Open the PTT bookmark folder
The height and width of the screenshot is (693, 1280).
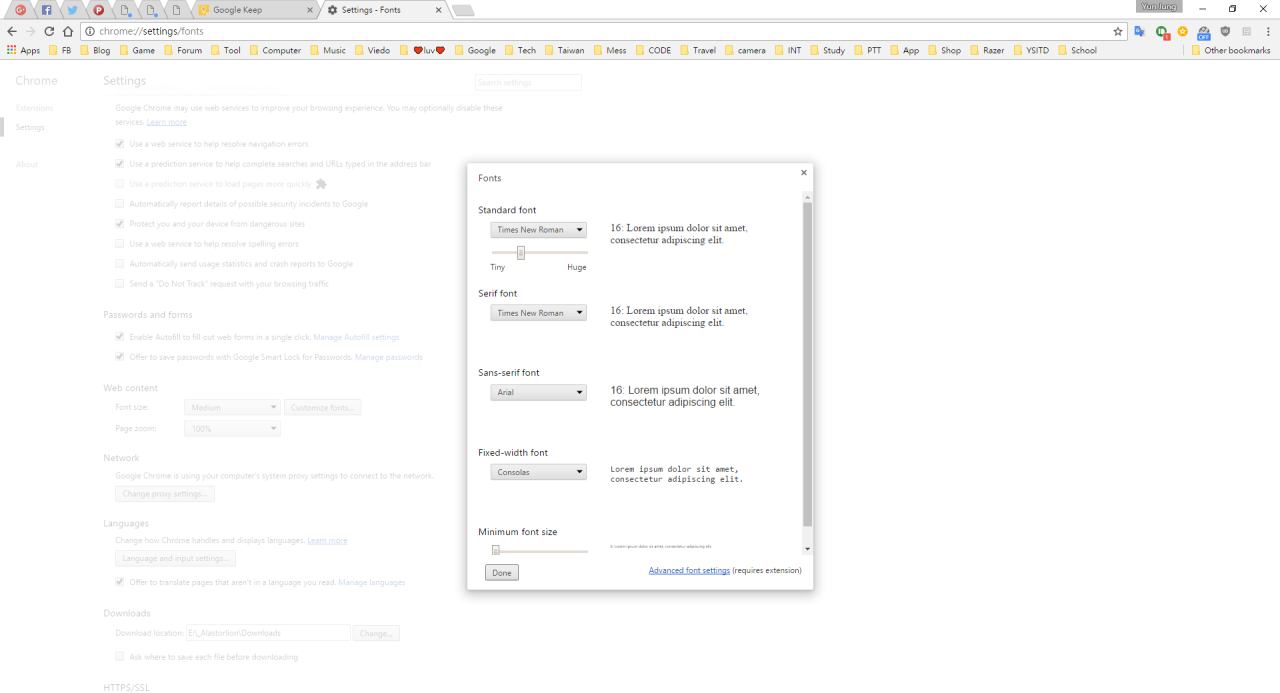868,50
